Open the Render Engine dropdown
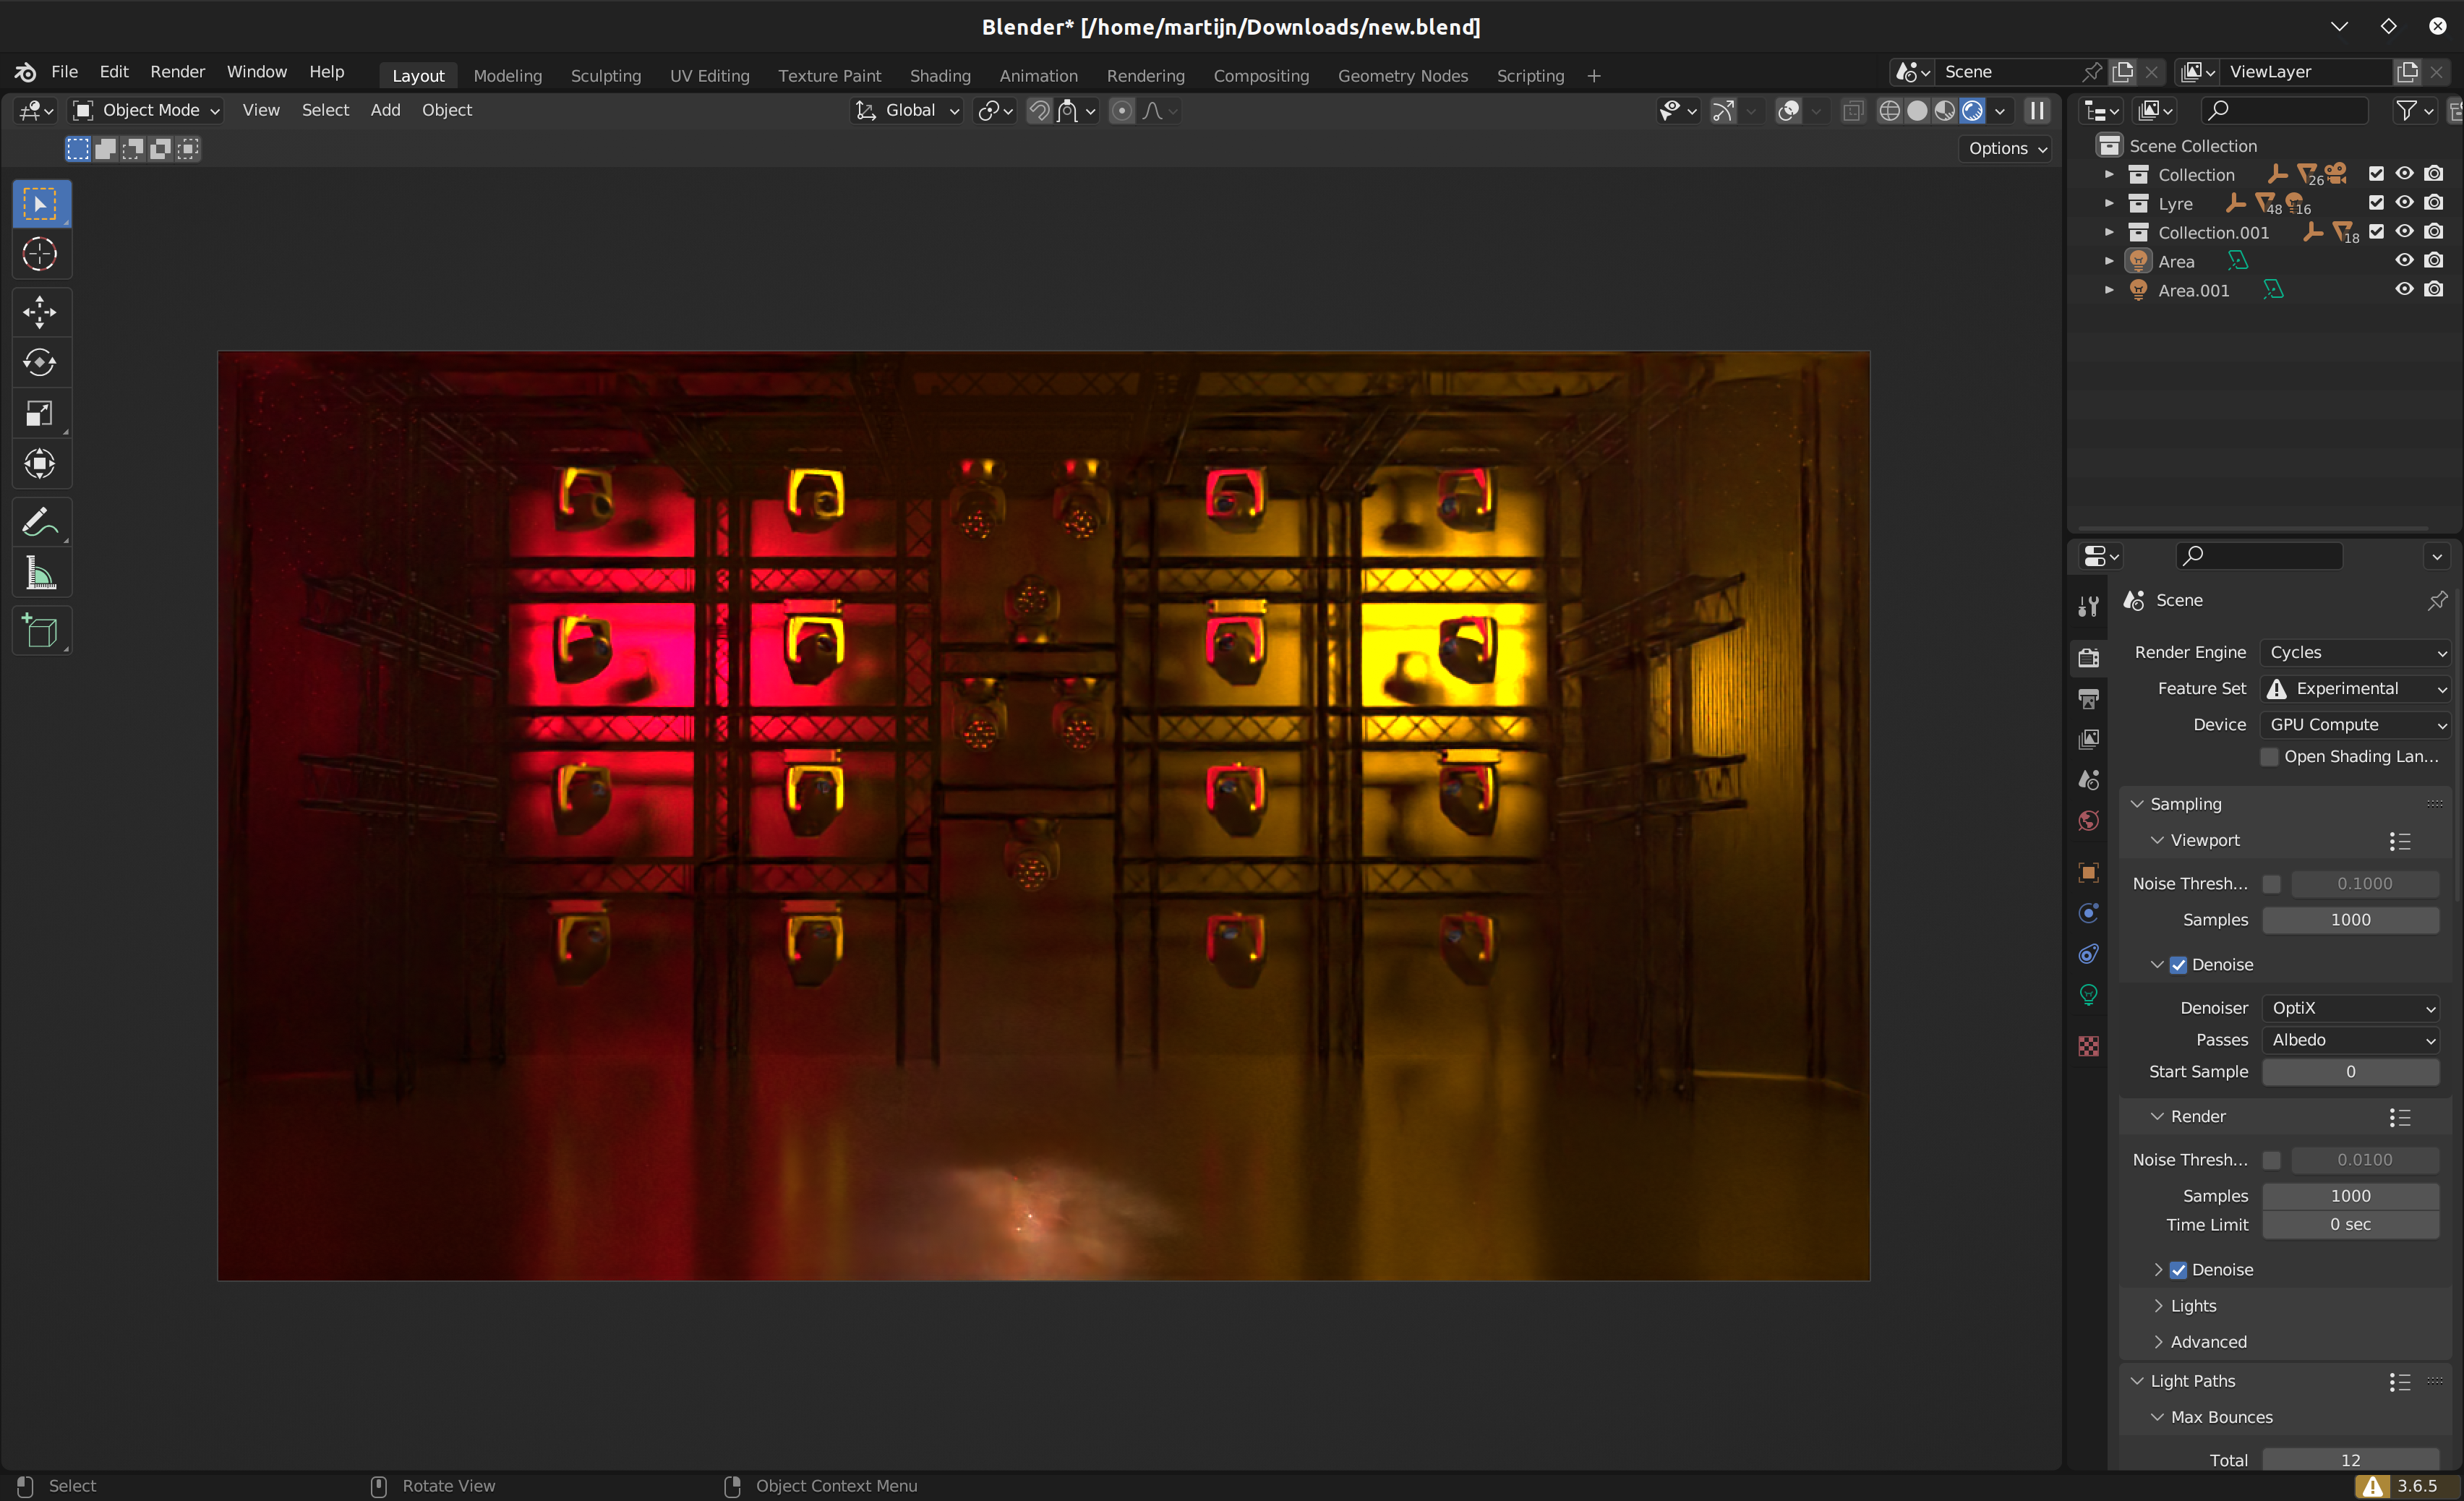Screen dimensions: 2464x1501 pos(2356,652)
